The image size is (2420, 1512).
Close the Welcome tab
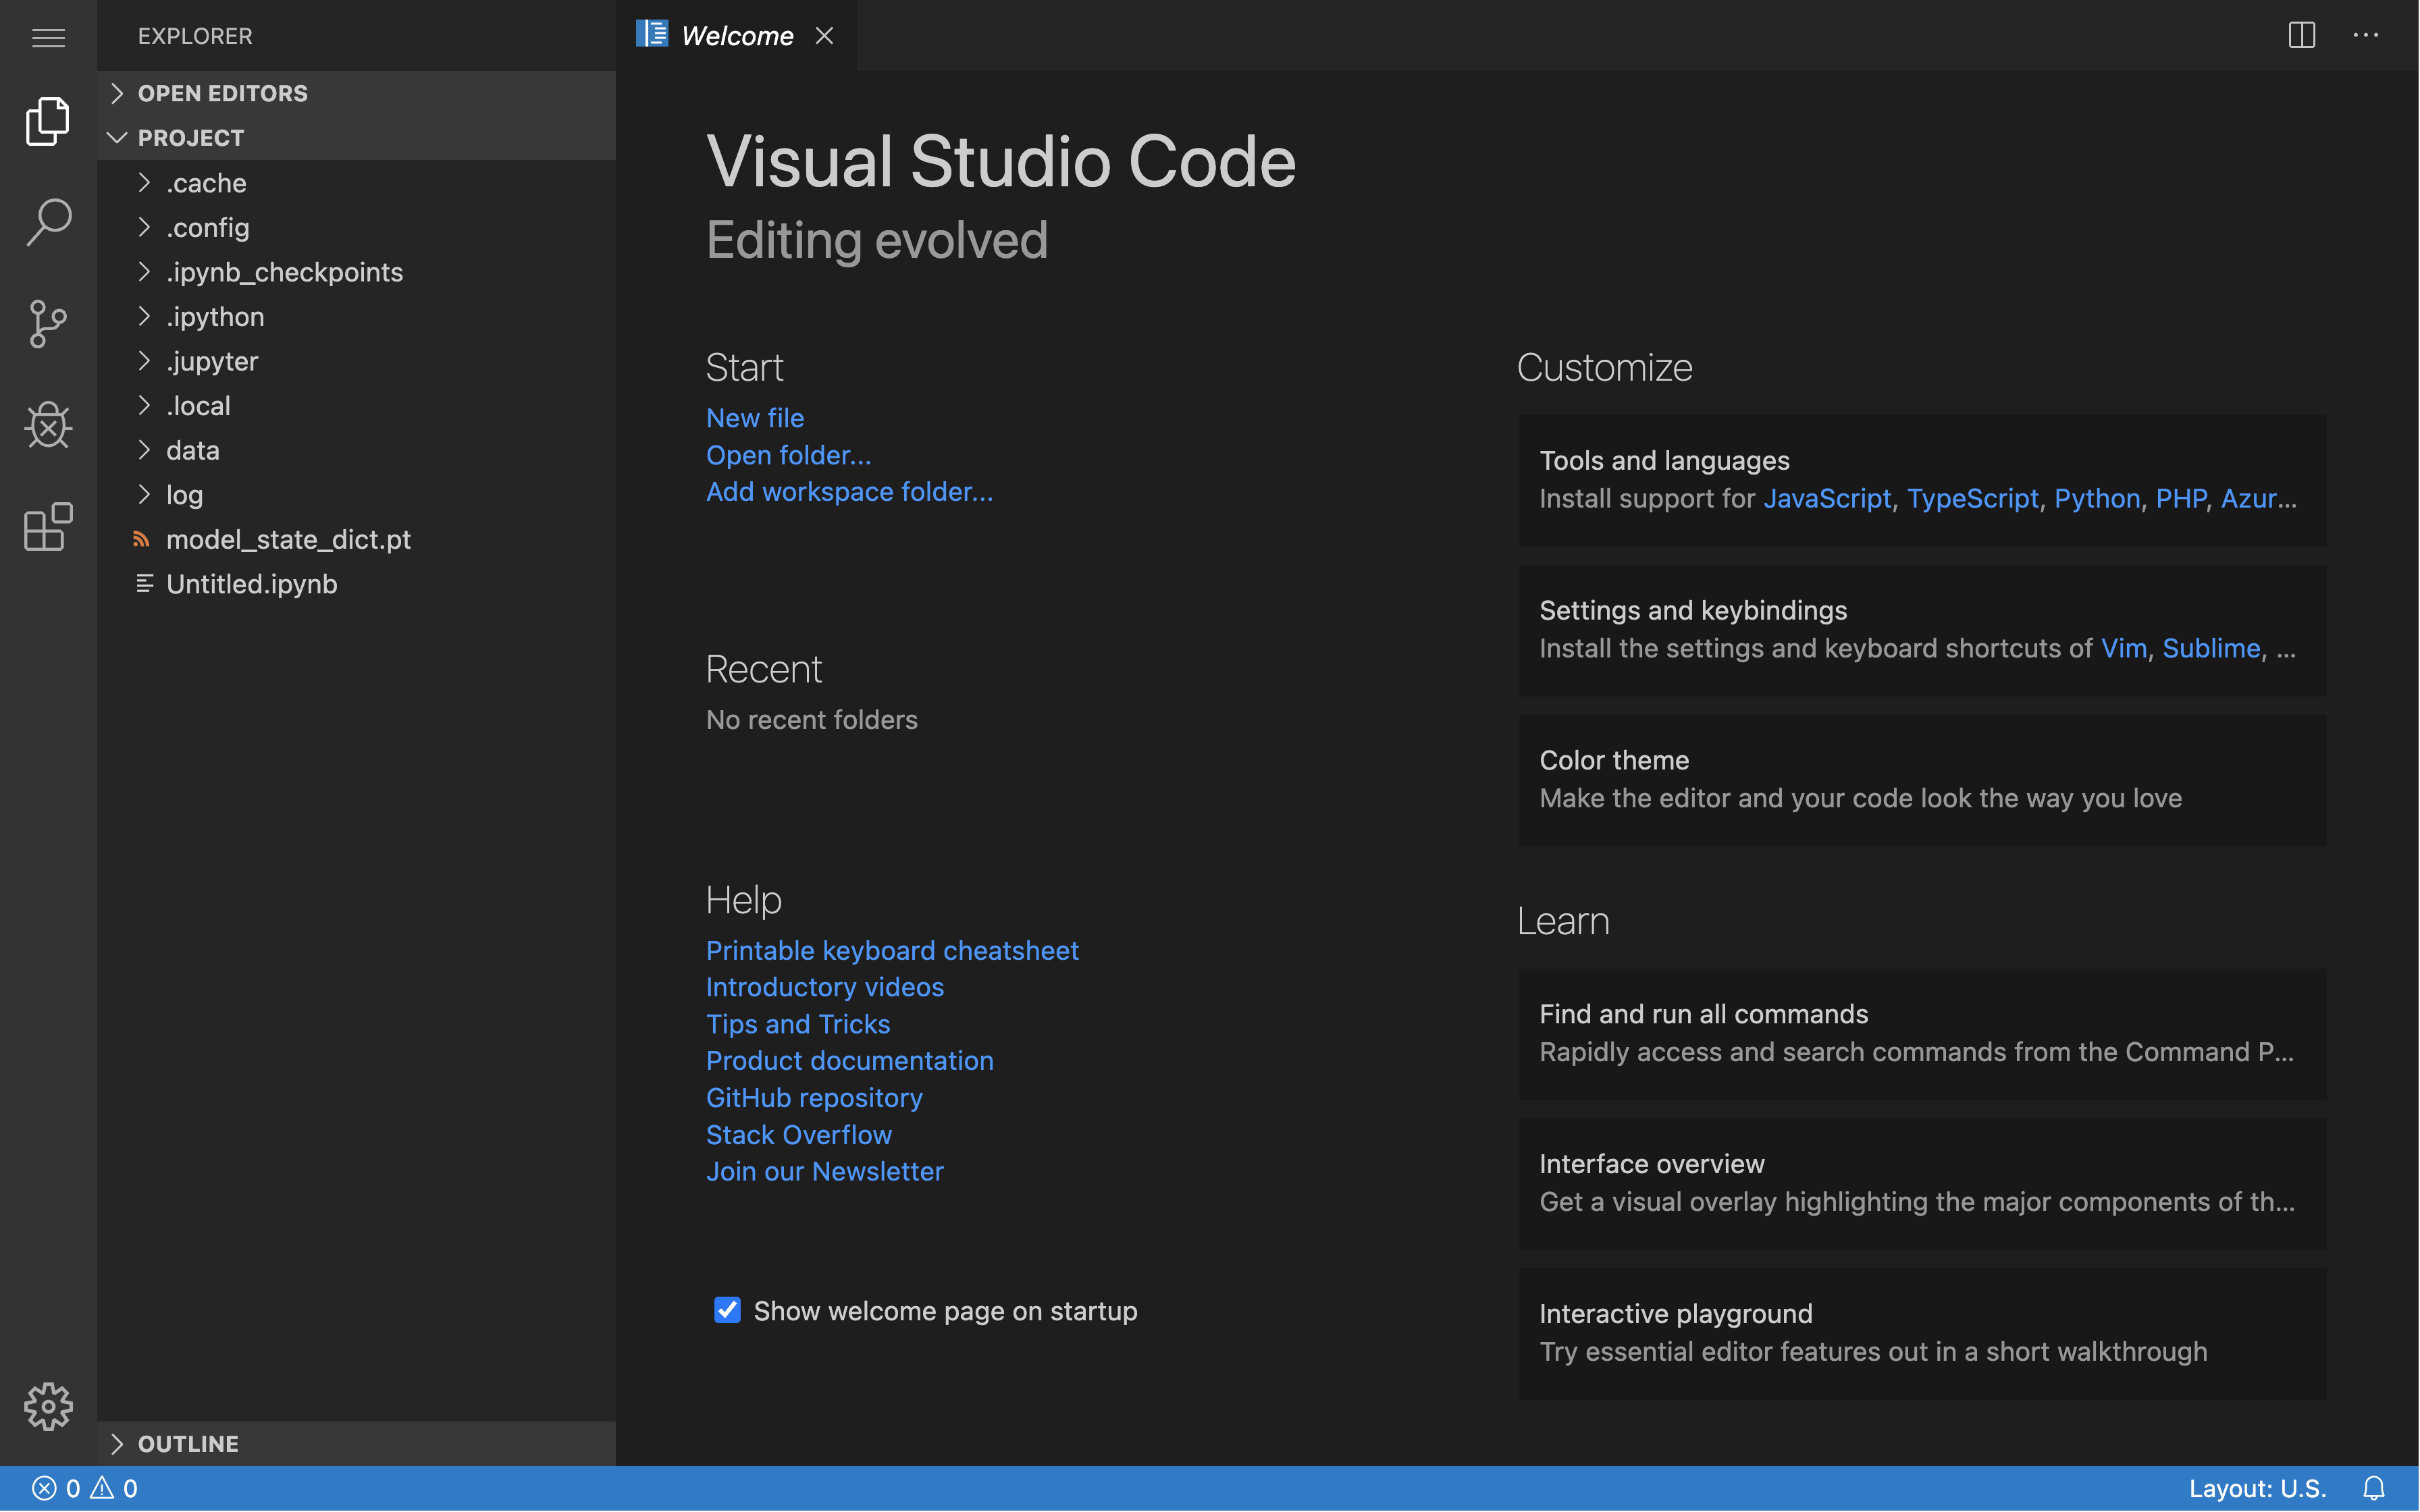824,36
